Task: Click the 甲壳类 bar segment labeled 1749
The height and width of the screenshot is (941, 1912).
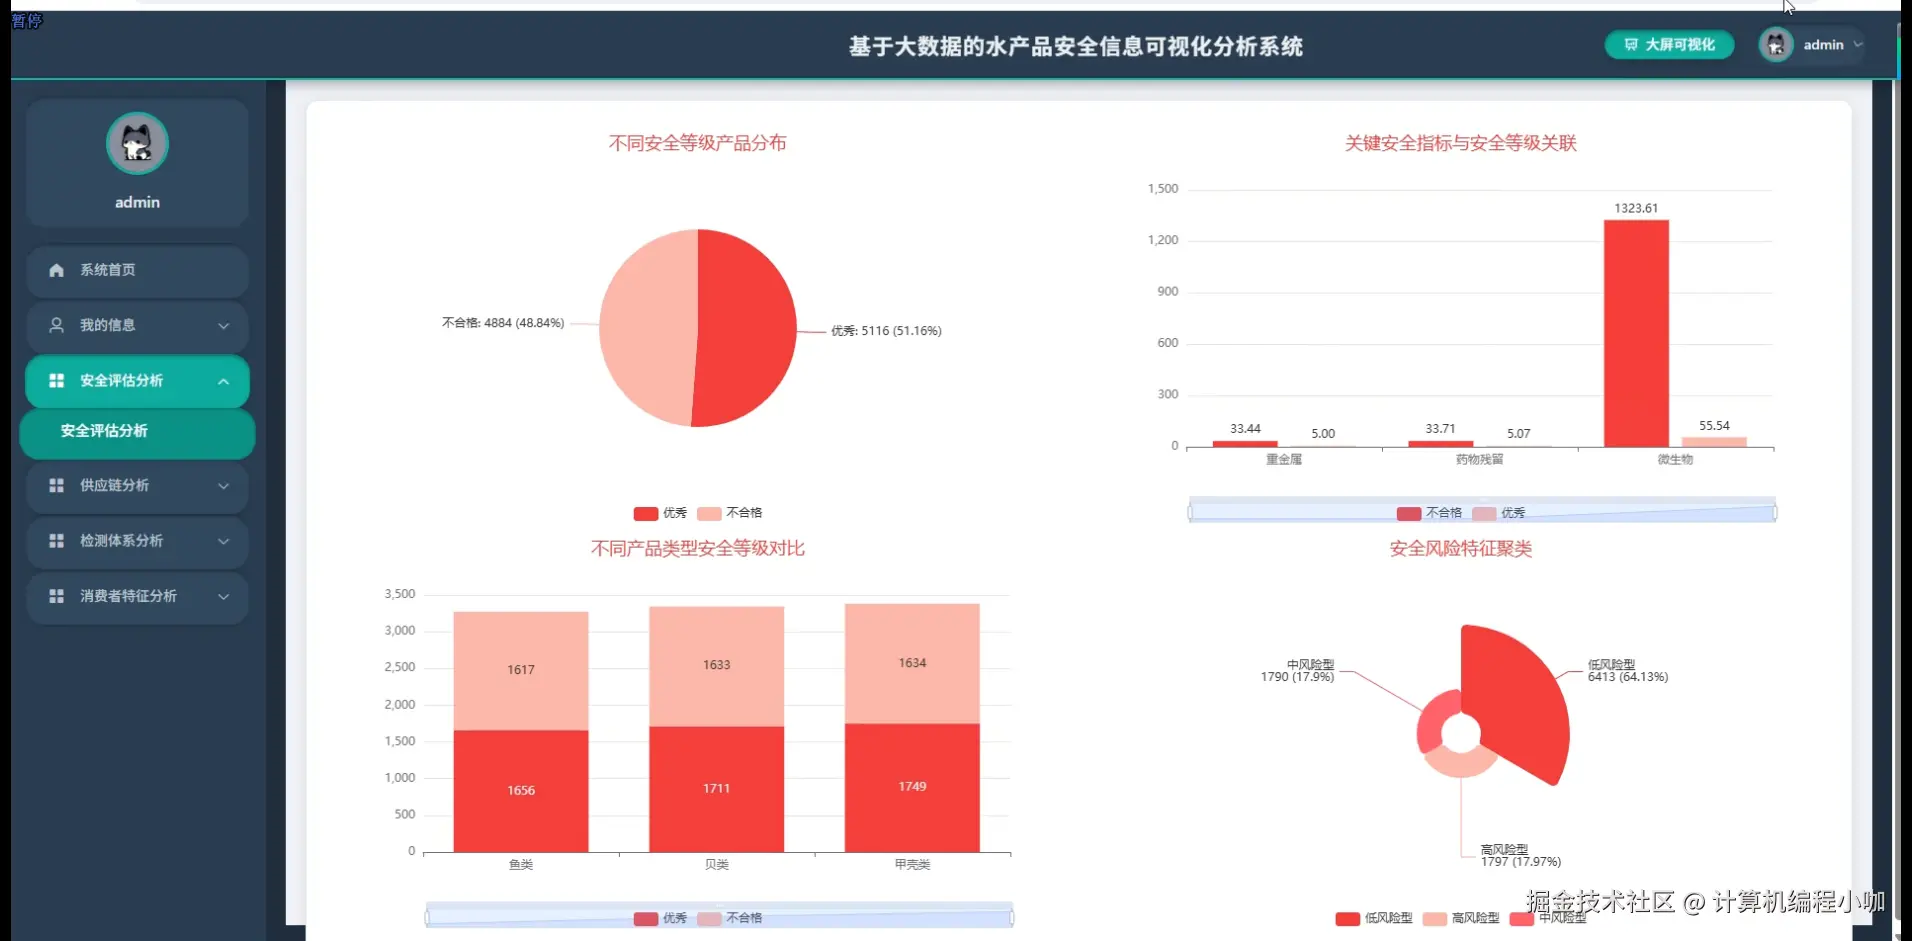Action: [912, 788]
